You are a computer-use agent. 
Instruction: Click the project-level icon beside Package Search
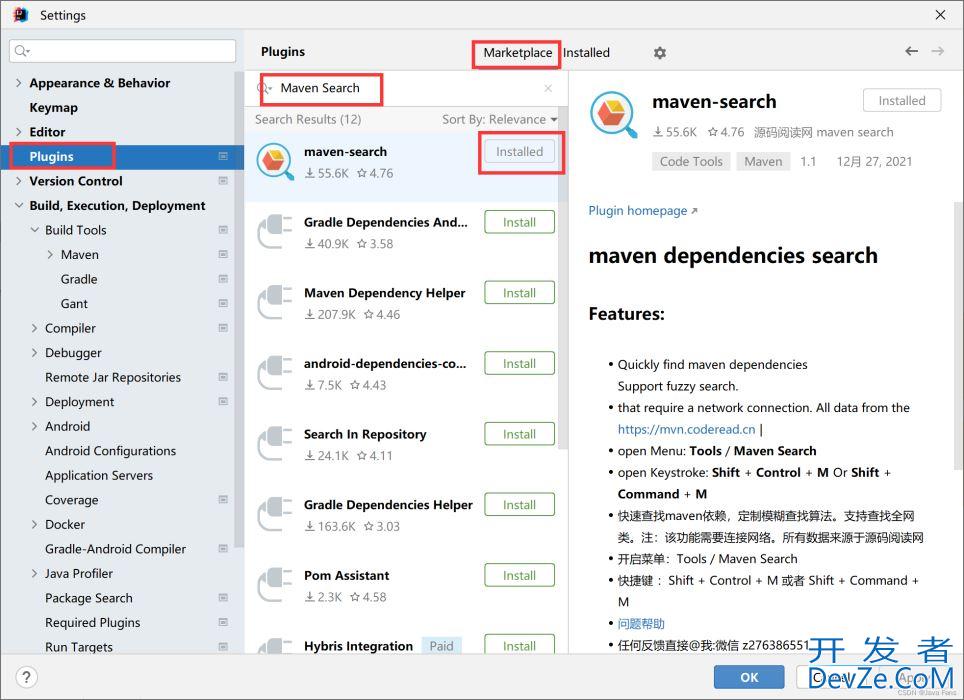coord(223,598)
